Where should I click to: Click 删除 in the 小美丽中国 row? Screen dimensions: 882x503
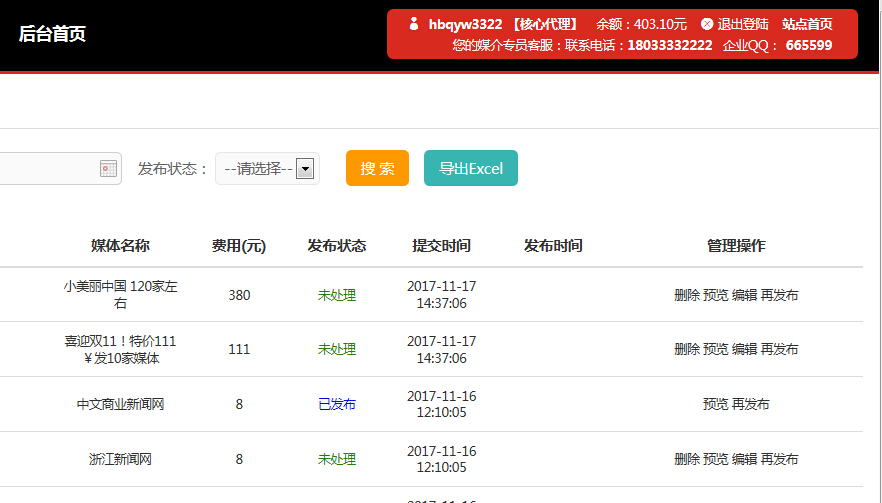coord(687,295)
